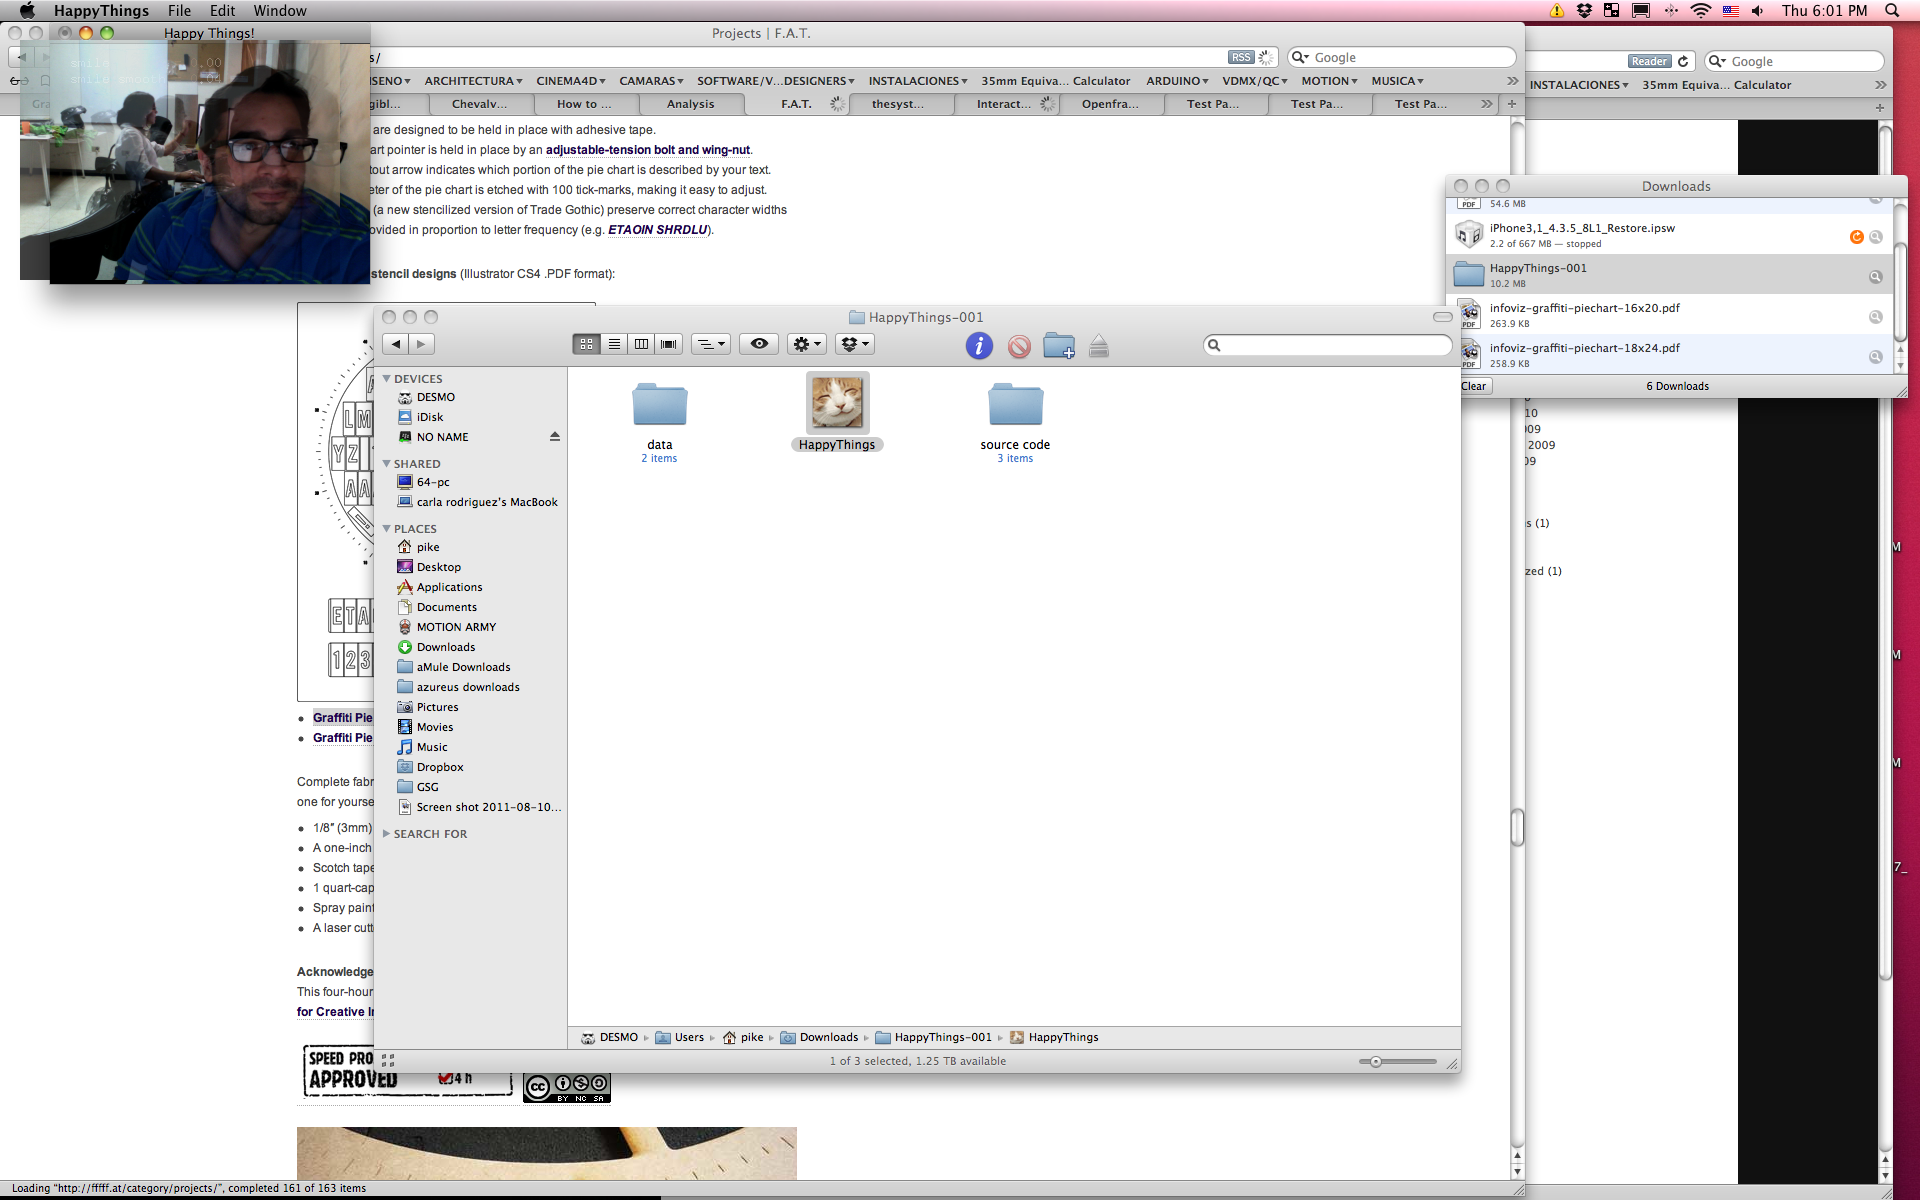Reveal HappyThings-001 download in Finder
The image size is (1920, 1200).
[1876, 277]
